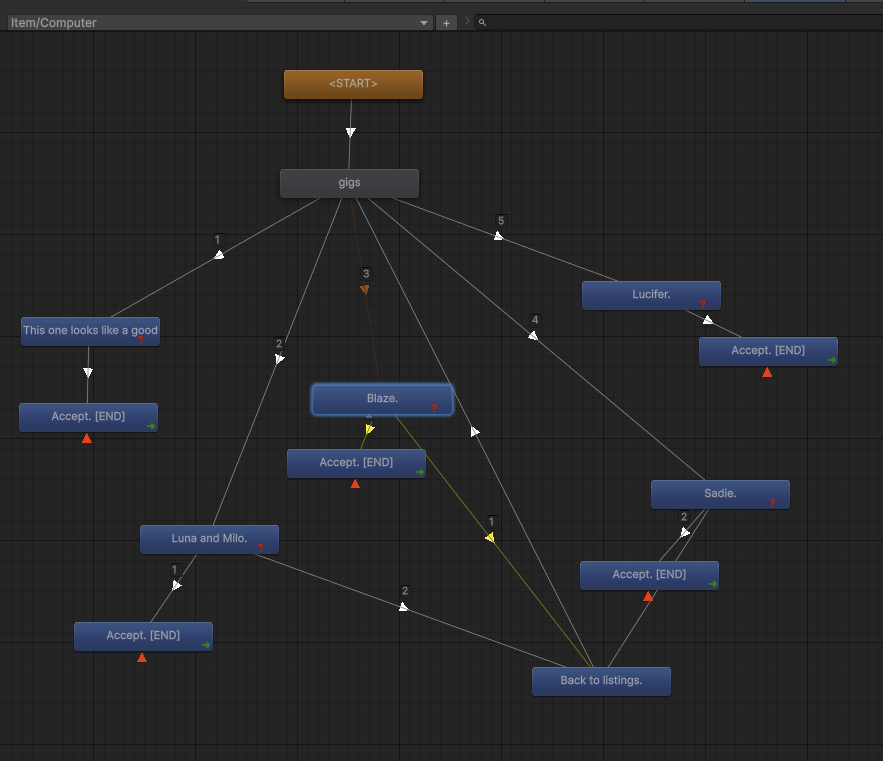Image resolution: width=883 pixels, height=761 pixels.
Task: Click green arrow on Accept. [END] under Luna and Milo.
Action: point(206,645)
